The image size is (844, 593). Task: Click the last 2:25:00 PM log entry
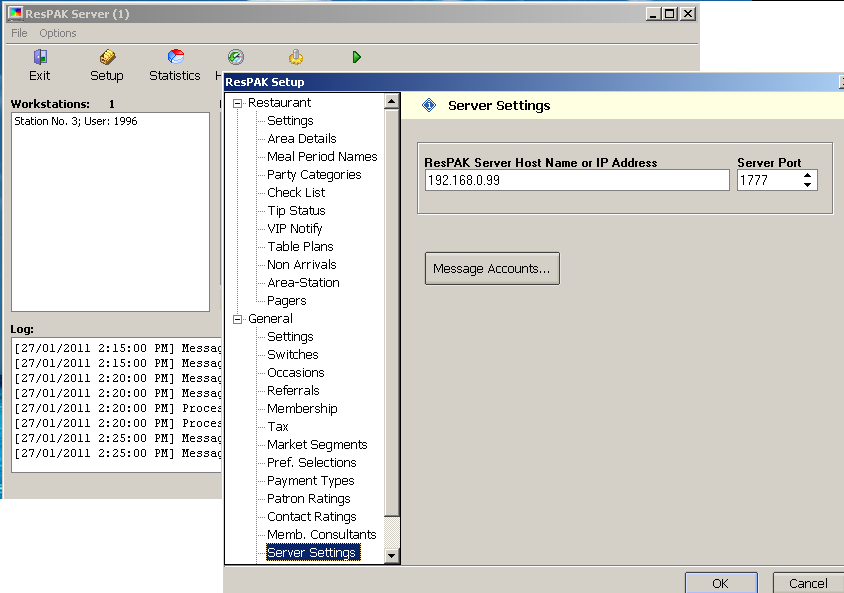pyautogui.click(x=118, y=454)
